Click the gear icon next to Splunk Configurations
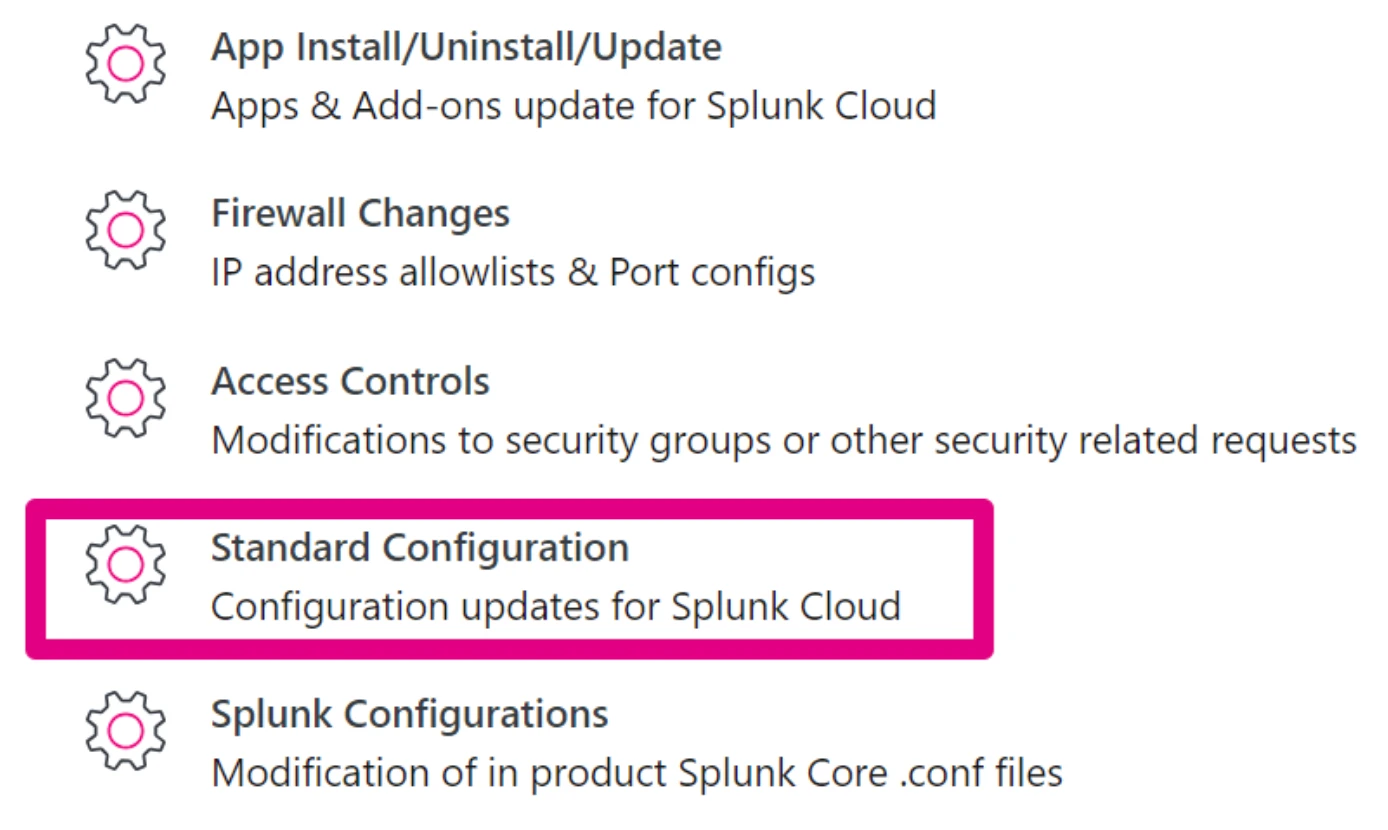The image size is (1388, 830). pyautogui.click(x=125, y=731)
